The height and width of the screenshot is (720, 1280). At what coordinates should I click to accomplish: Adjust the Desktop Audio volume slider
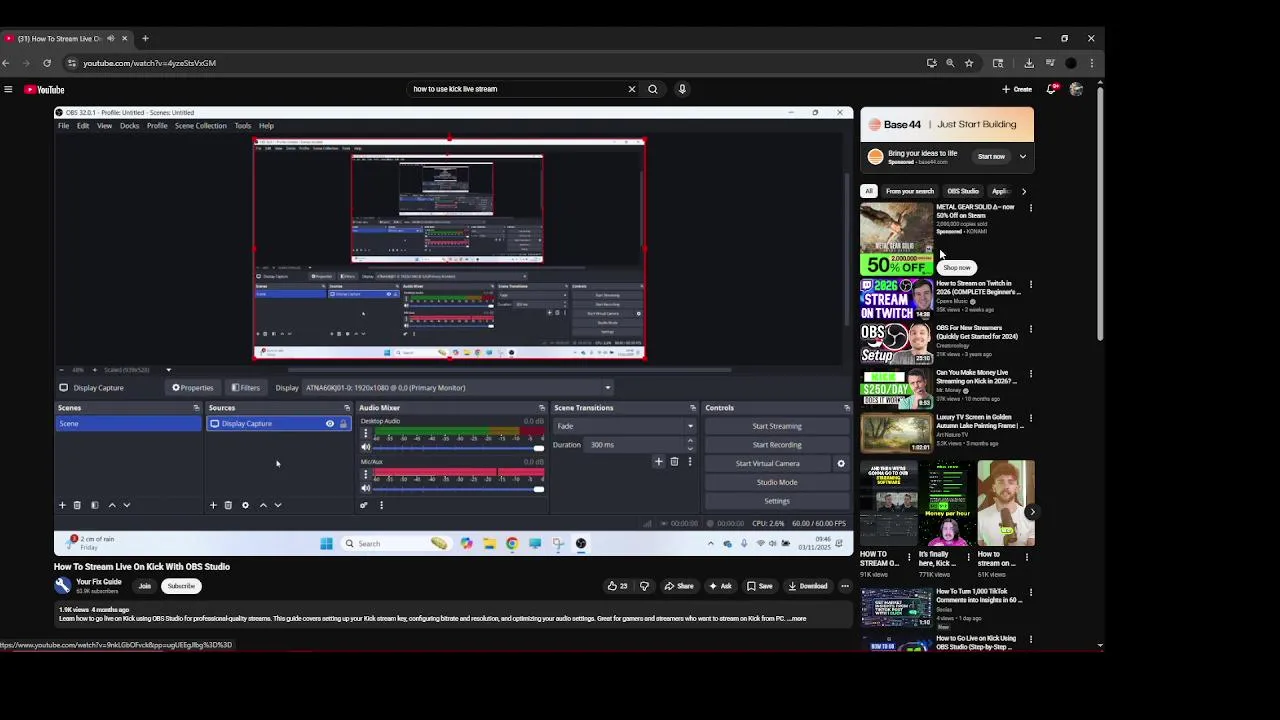point(457,448)
